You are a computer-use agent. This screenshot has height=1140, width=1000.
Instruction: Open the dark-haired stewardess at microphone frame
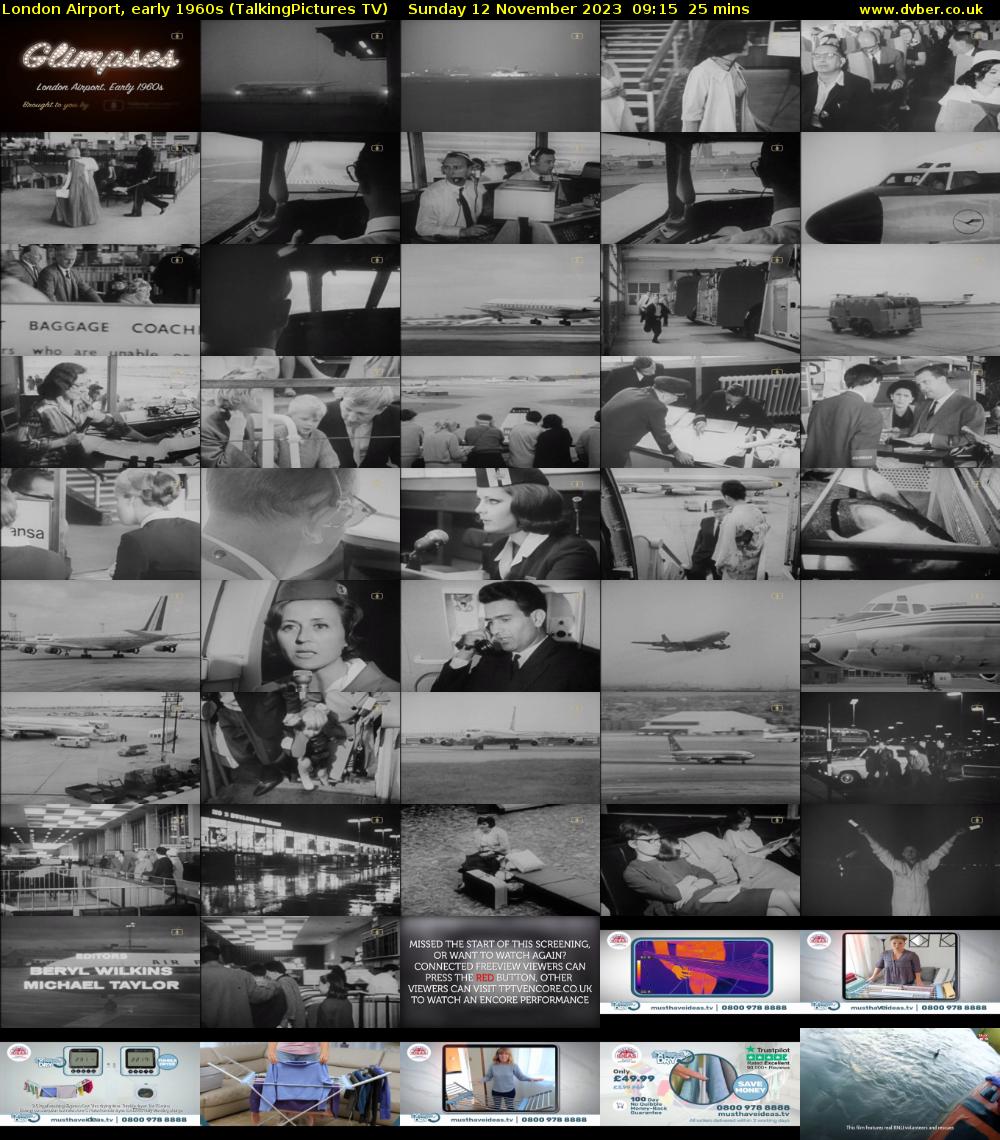500,523
